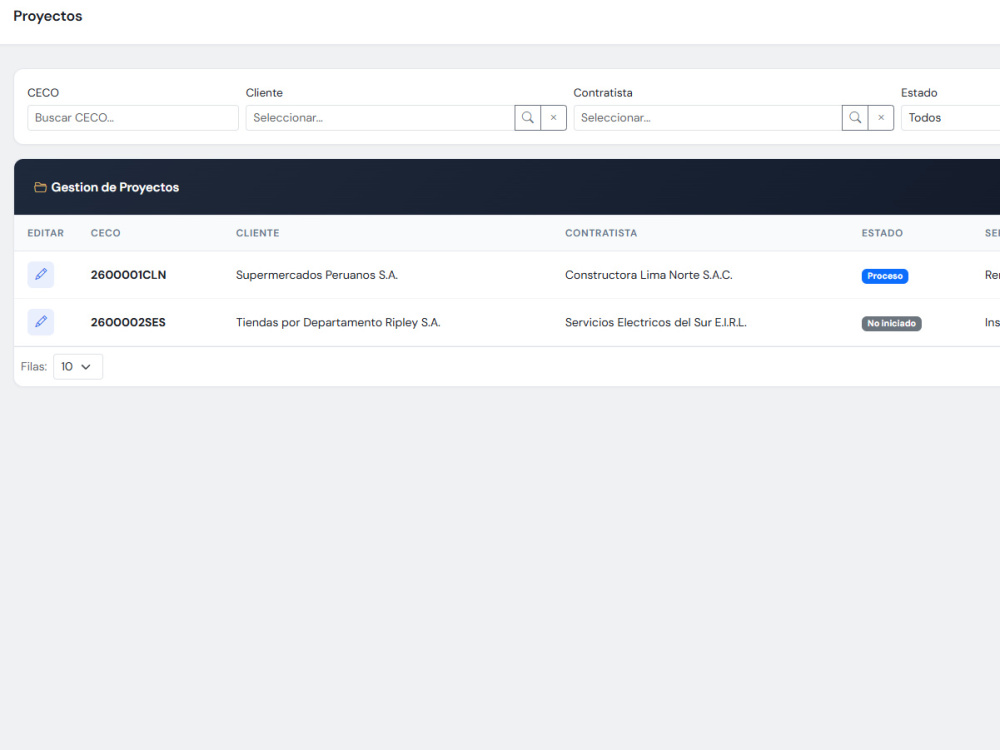
Task: Sort by the CONTRATISTA column header
Action: (601, 233)
